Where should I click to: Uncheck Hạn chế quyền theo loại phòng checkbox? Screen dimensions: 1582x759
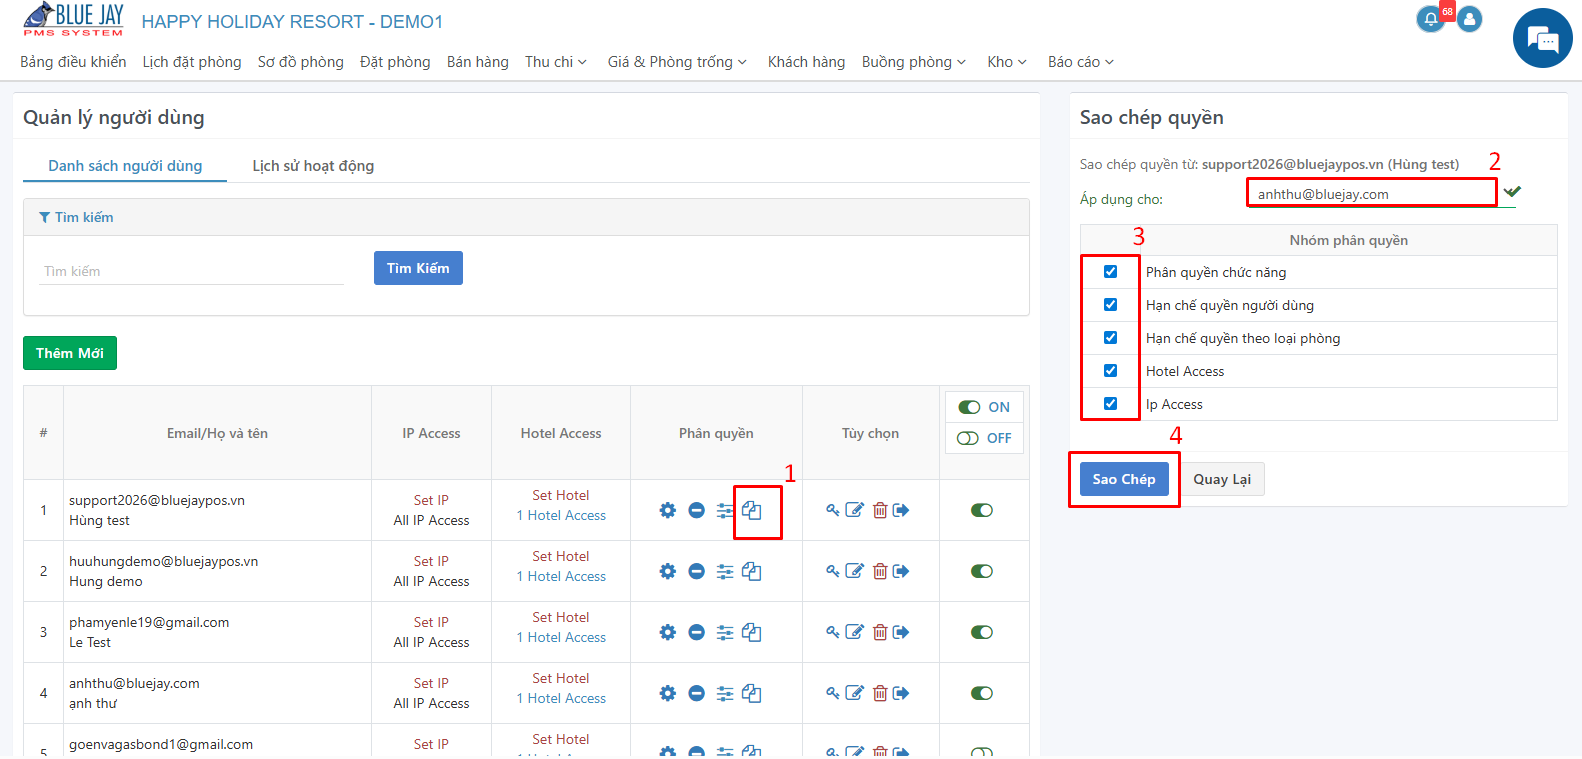pos(1110,338)
